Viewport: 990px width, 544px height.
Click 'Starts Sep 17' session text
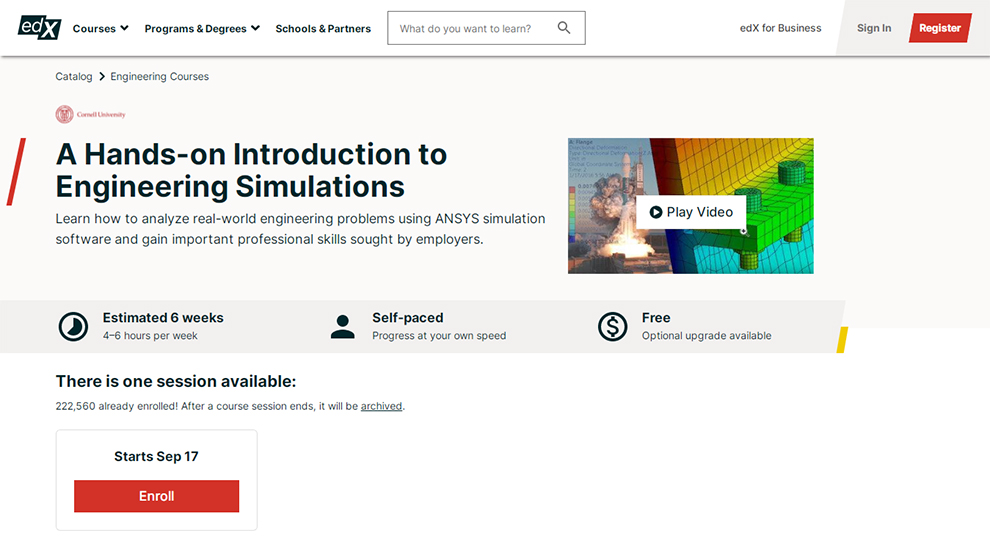[156, 456]
